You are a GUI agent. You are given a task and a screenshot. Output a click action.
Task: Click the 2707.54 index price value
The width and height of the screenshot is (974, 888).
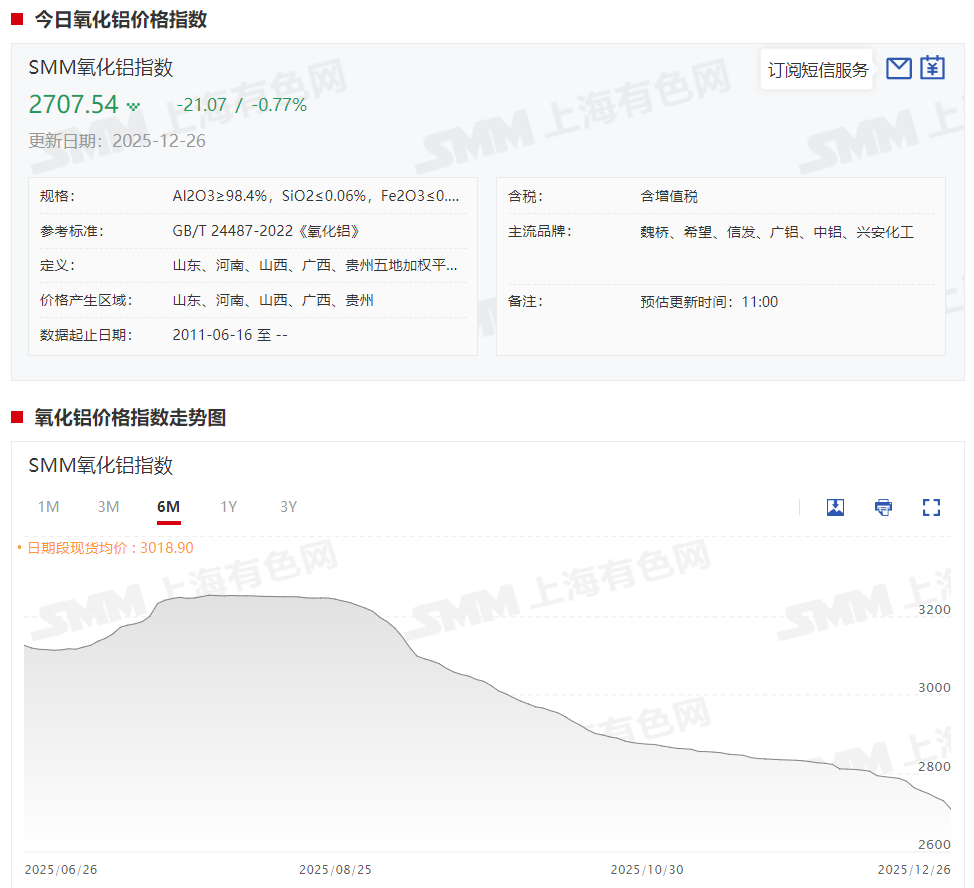click(73, 105)
